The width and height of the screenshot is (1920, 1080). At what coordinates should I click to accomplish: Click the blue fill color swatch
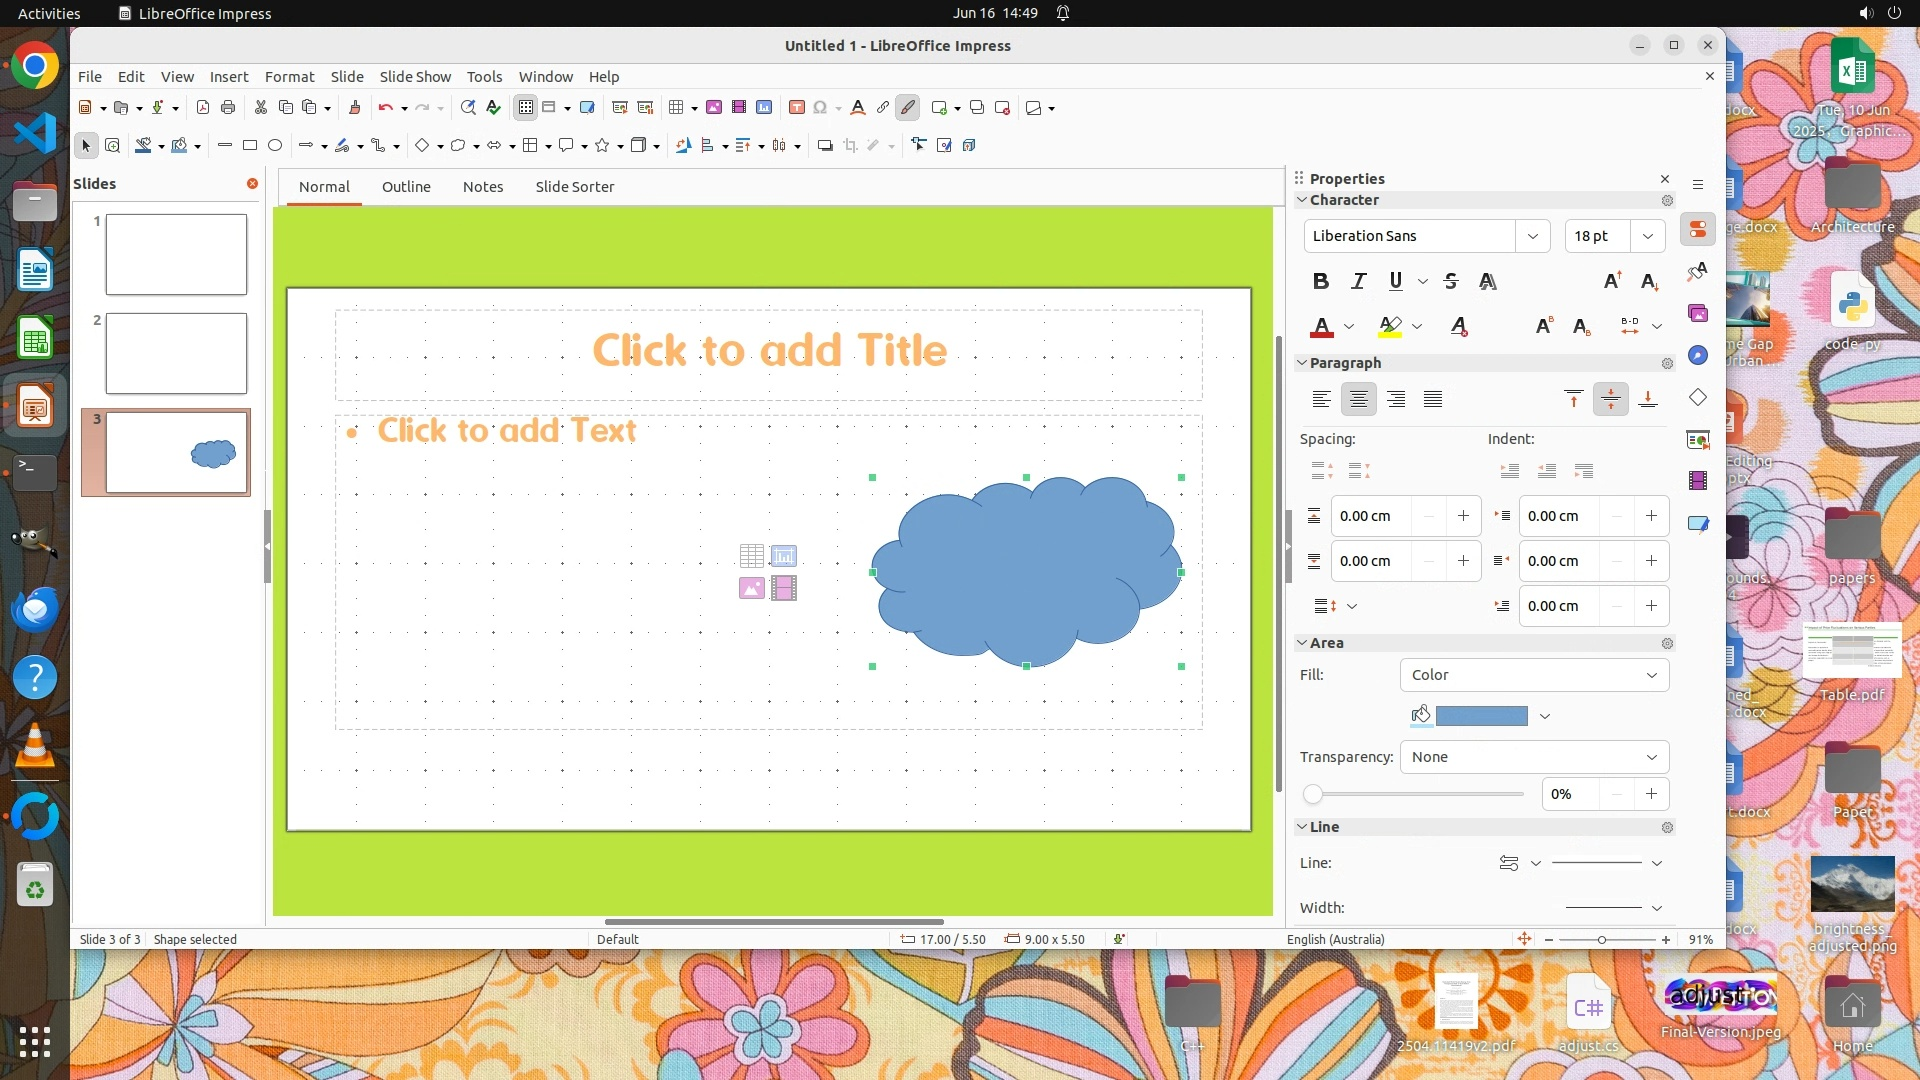1481,716
